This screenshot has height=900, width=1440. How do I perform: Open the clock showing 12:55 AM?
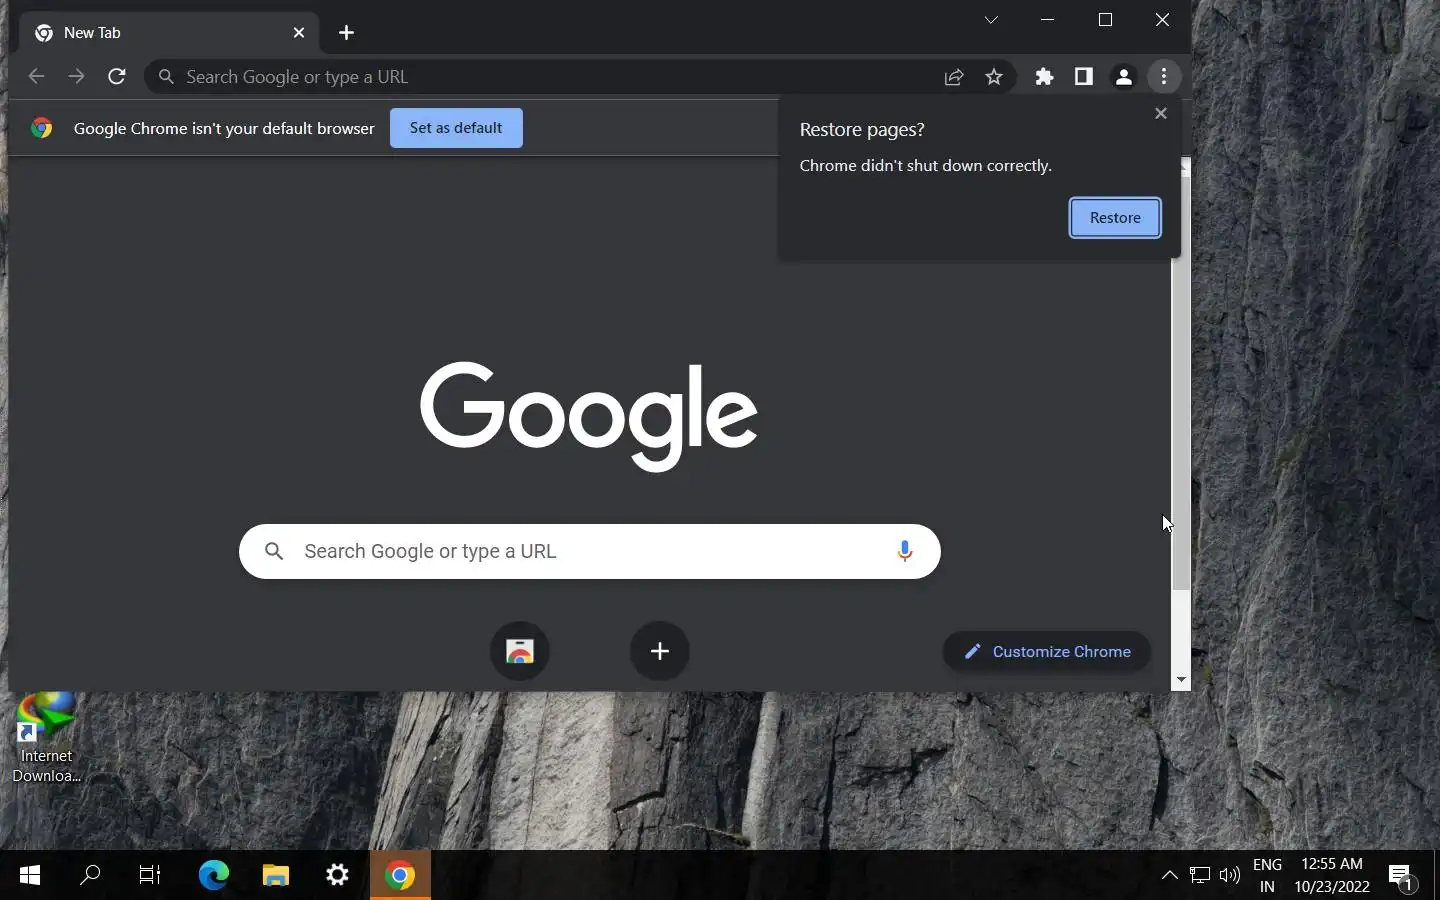point(1332,876)
